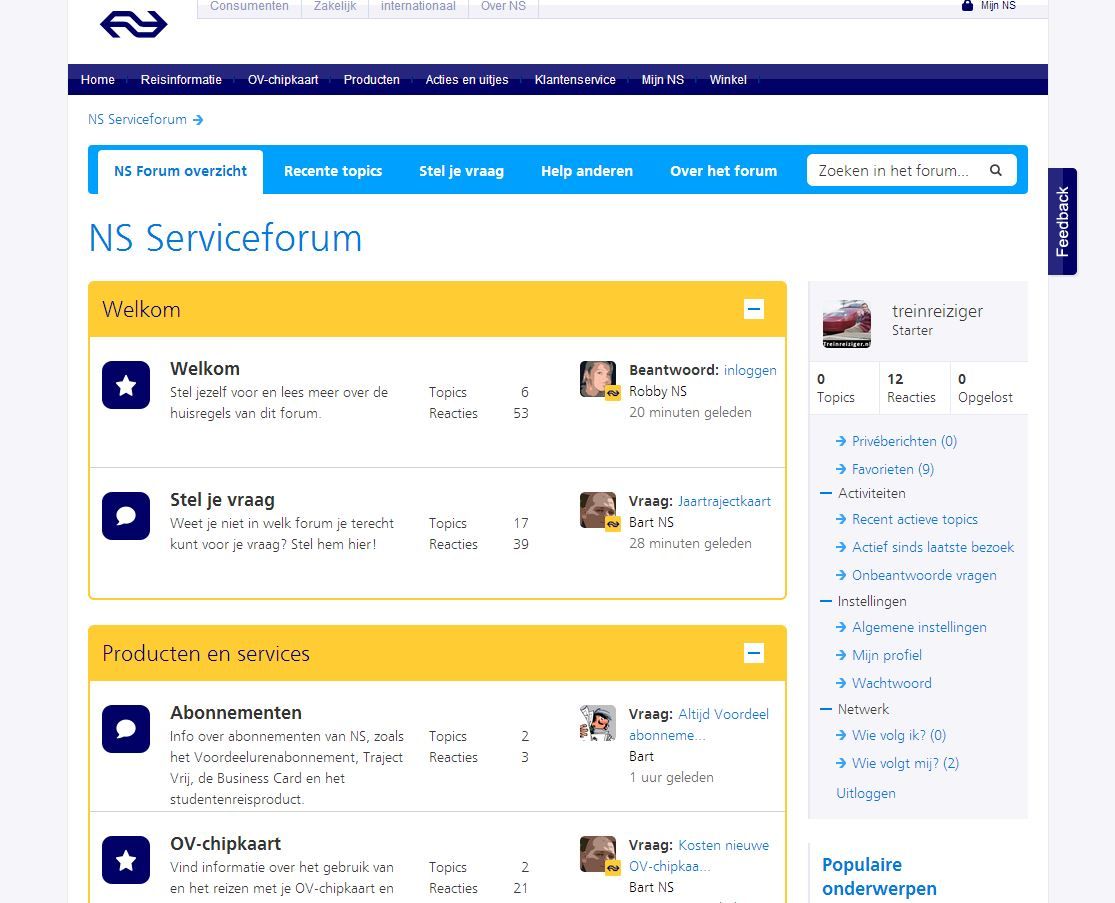Click the lock icon next to Mijn NS
Image resolution: width=1115 pixels, height=903 pixels.
[x=967, y=6]
